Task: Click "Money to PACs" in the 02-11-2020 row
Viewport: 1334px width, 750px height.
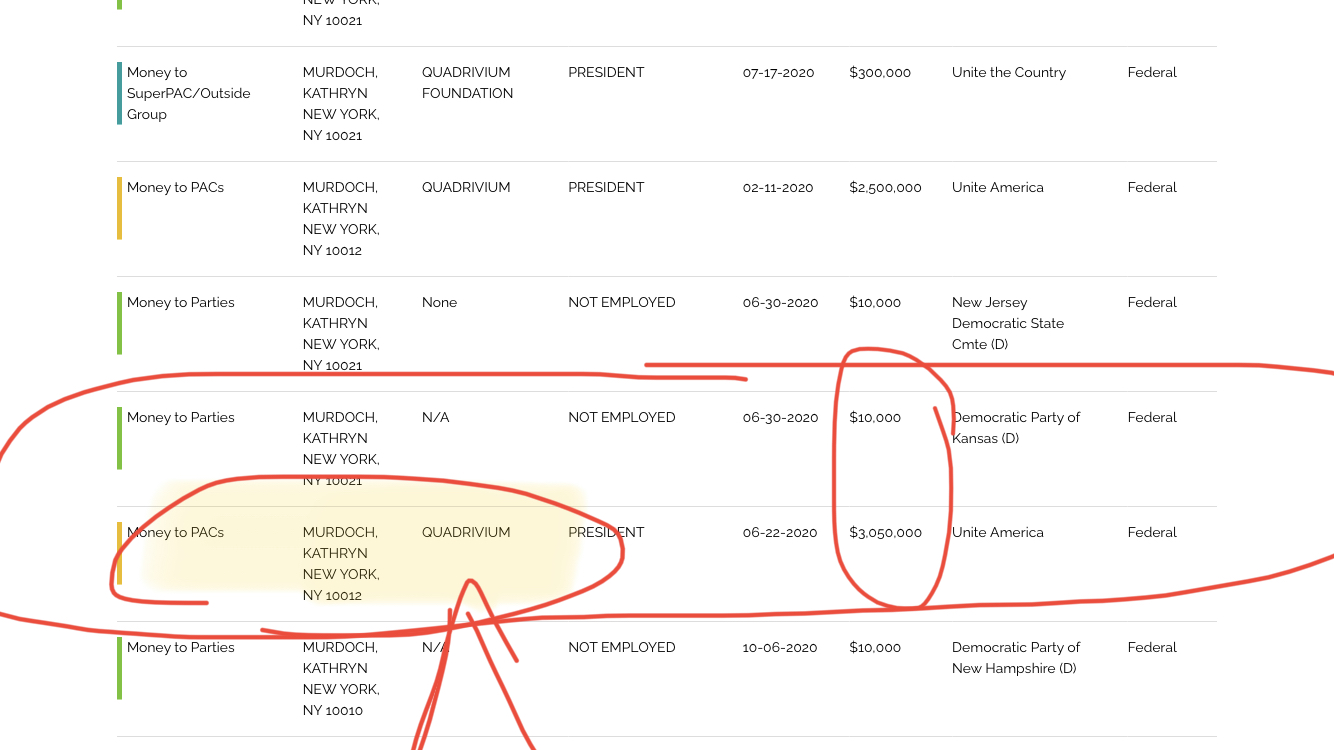Action: point(175,188)
